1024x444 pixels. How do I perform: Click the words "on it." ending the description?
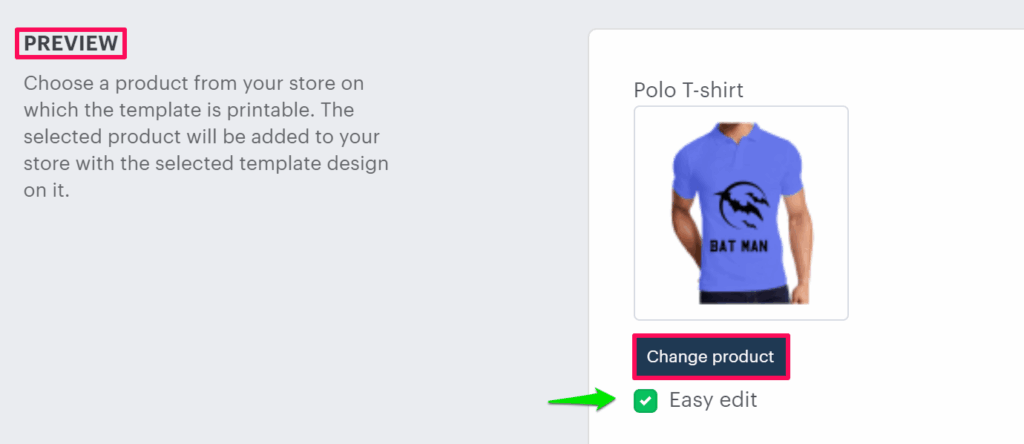tap(46, 190)
